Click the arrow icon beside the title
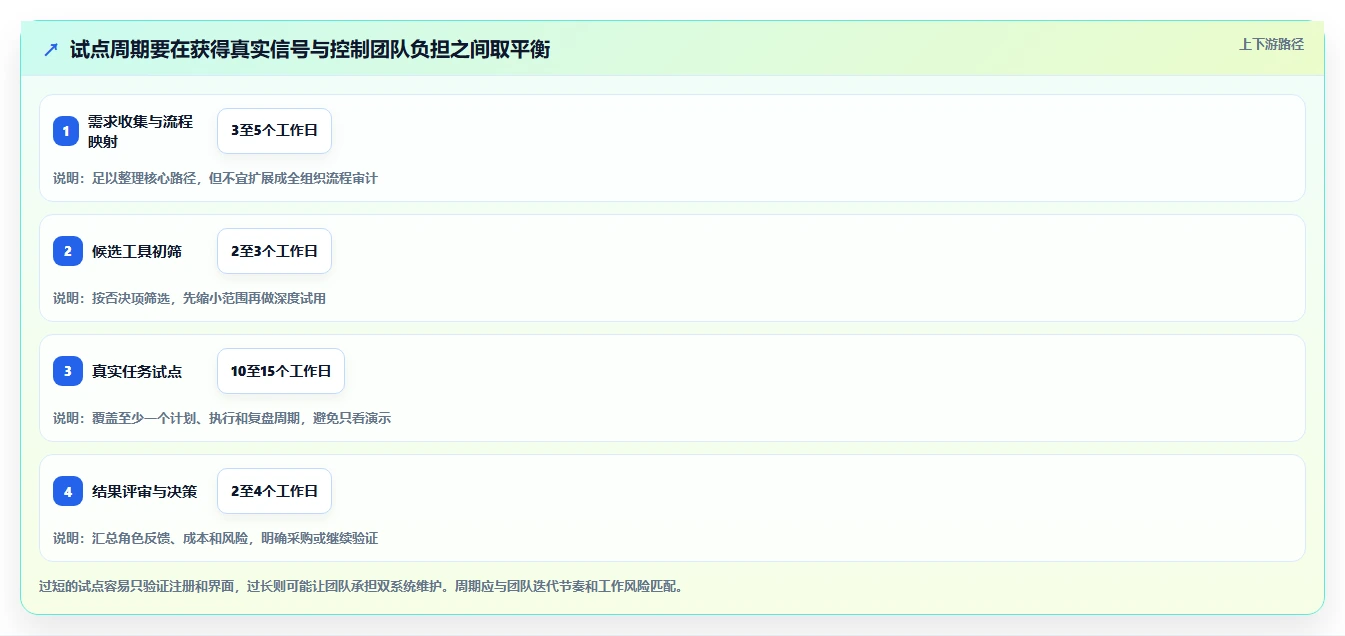This screenshot has width=1345, height=636. 51,49
